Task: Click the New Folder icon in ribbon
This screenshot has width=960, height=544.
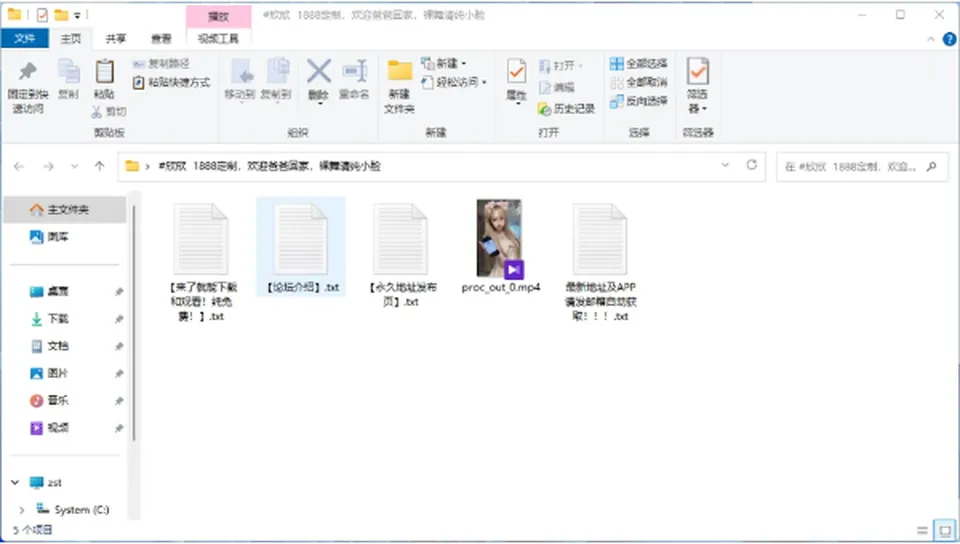Action: point(400,72)
